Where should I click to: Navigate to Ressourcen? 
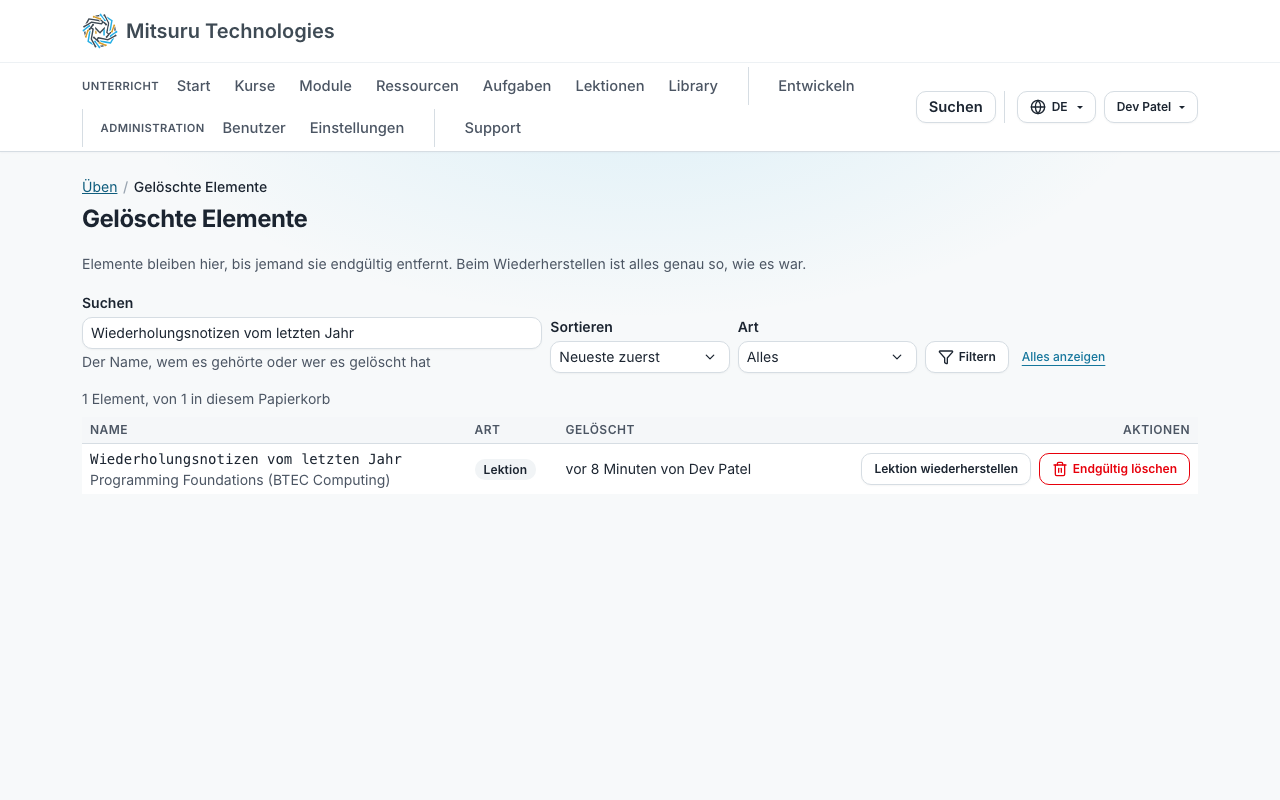tap(417, 86)
